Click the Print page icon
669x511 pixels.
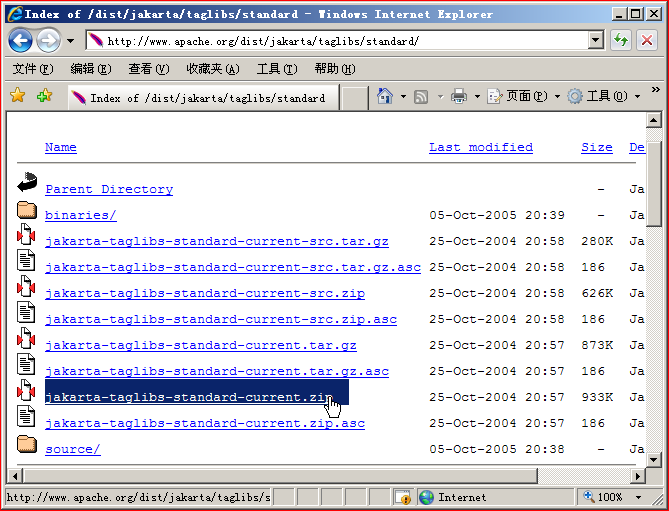tap(459, 96)
